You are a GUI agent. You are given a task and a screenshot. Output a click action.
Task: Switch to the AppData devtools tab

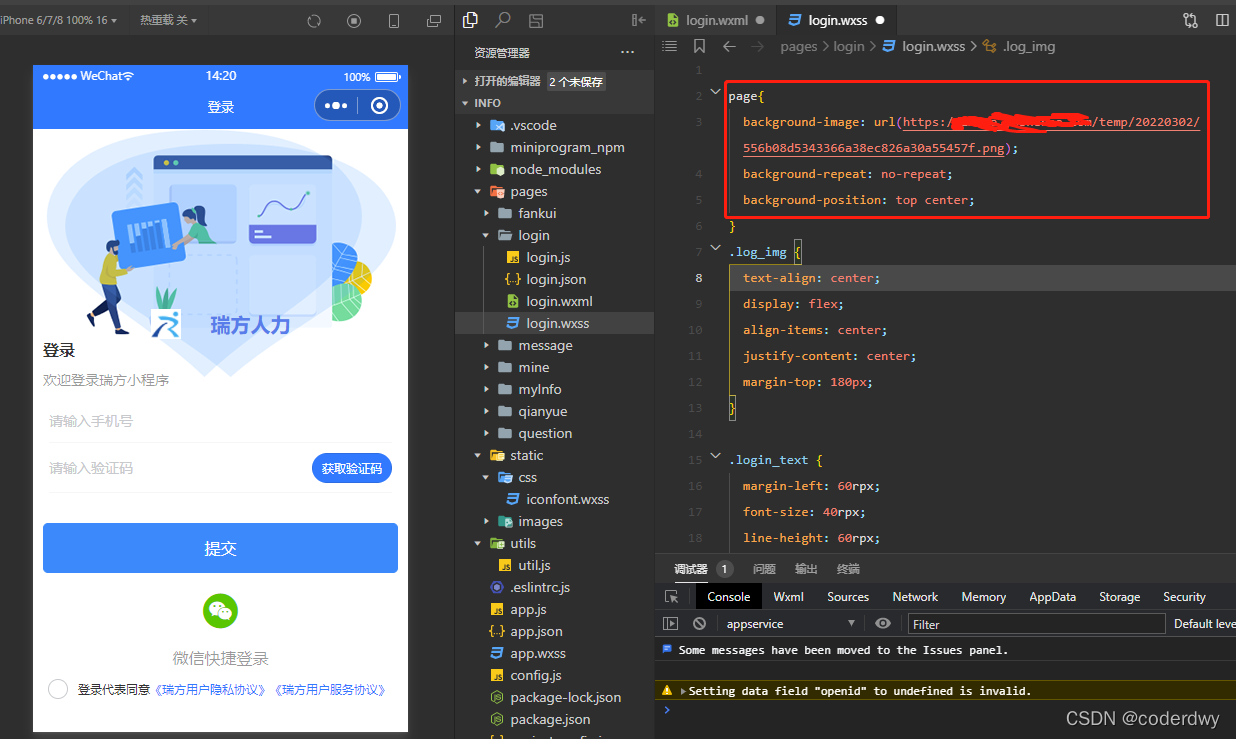pos(1052,597)
